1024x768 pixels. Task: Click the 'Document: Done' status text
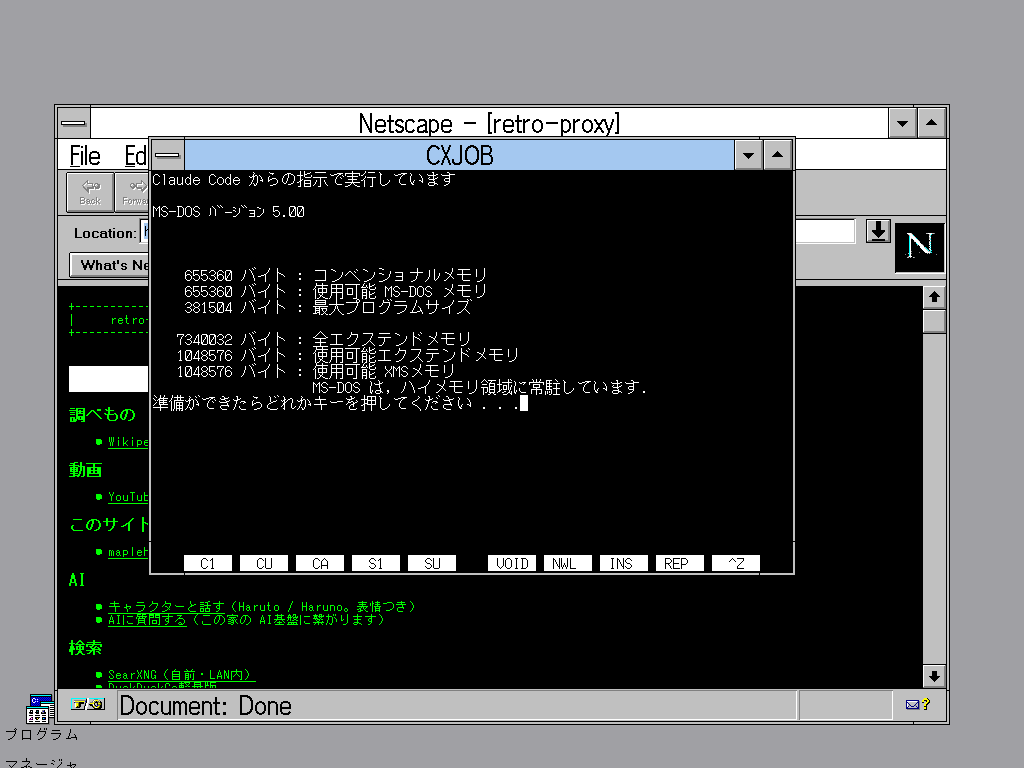pyautogui.click(x=206, y=706)
